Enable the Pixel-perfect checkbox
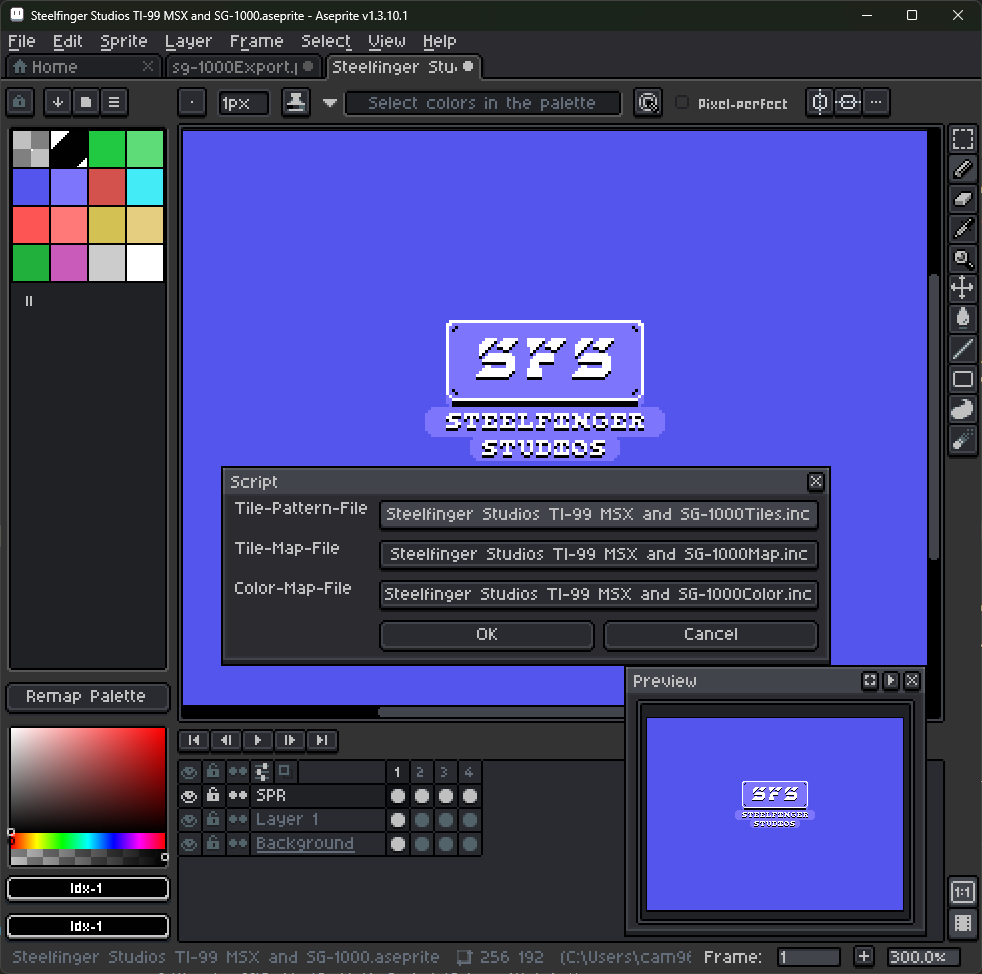The width and height of the screenshot is (982, 974). point(681,102)
